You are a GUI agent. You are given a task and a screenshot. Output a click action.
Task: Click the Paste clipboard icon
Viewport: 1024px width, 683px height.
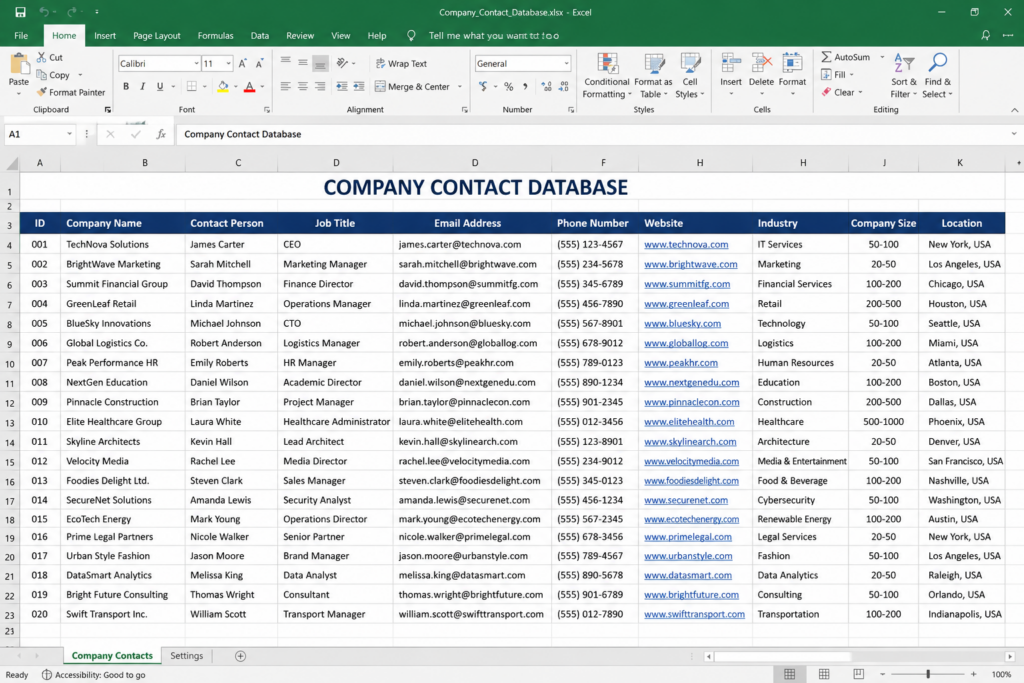(19, 65)
